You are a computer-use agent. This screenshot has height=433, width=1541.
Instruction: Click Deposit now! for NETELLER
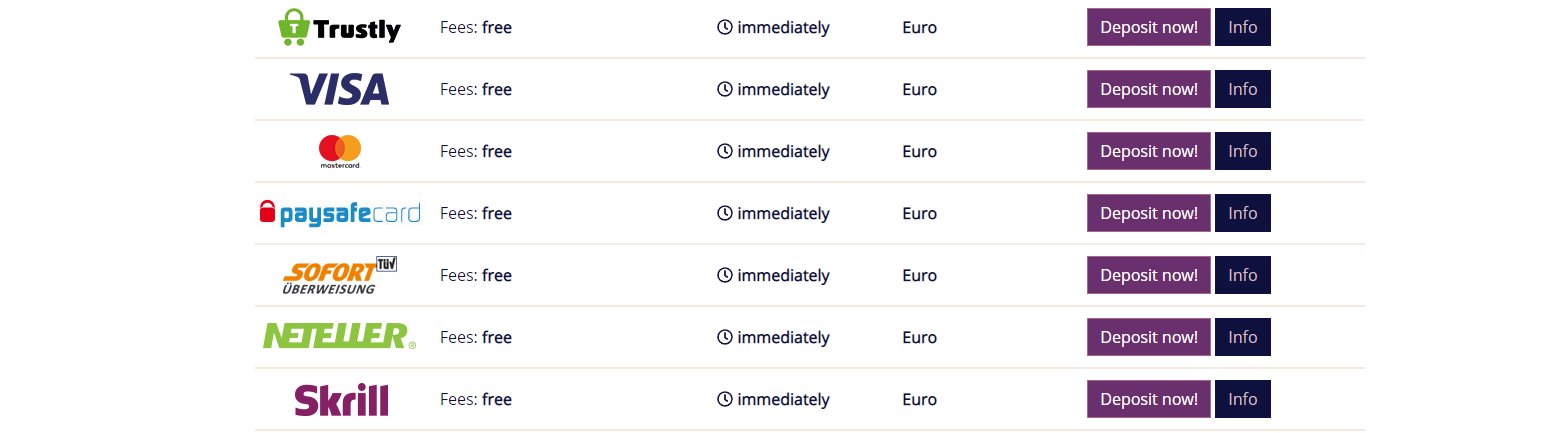click(1149, 337)
